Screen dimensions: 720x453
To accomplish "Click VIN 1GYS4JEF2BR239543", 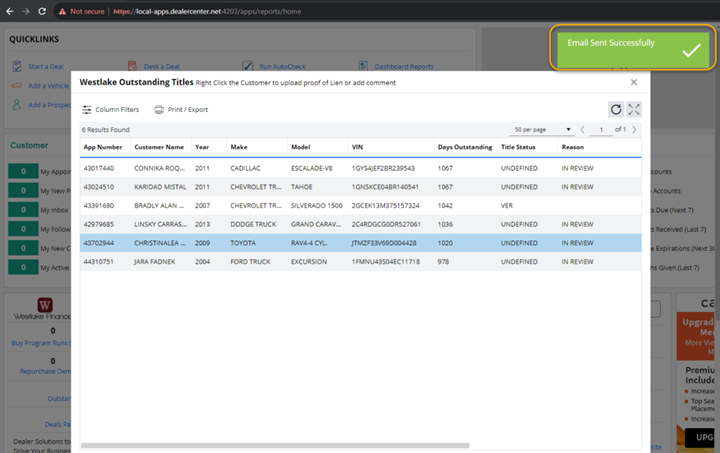I will point(383,168).
